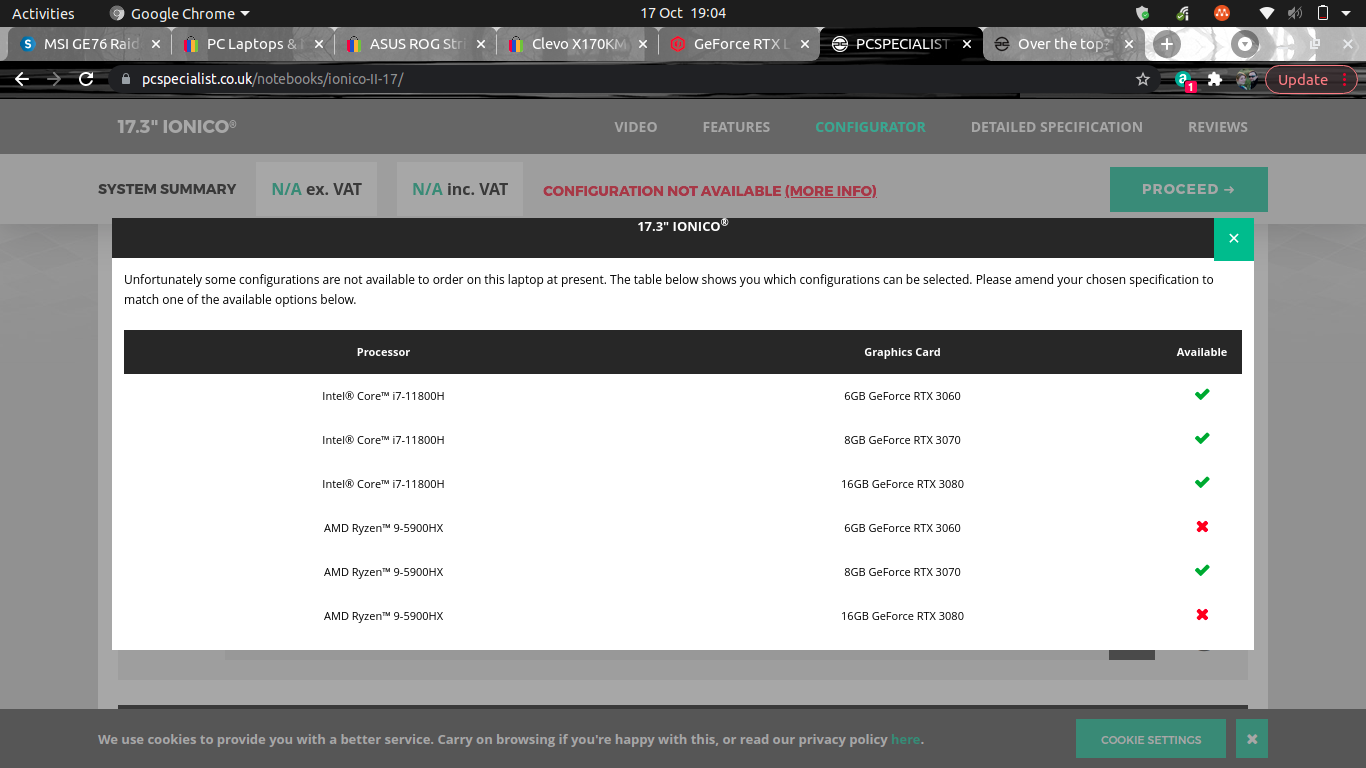Screen dimensions: 1366x768
Task: Open the Google Chrome app menu
Action: point(179,13)
